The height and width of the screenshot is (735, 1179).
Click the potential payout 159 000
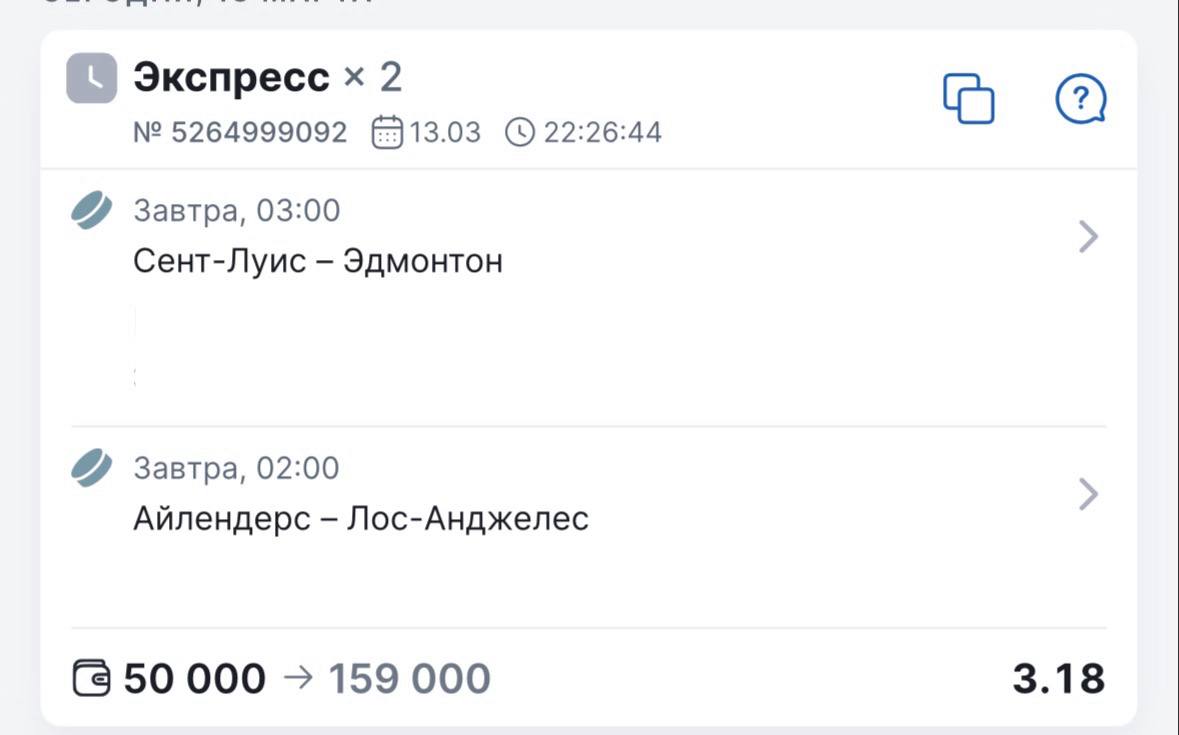click(x=410, y=679)
